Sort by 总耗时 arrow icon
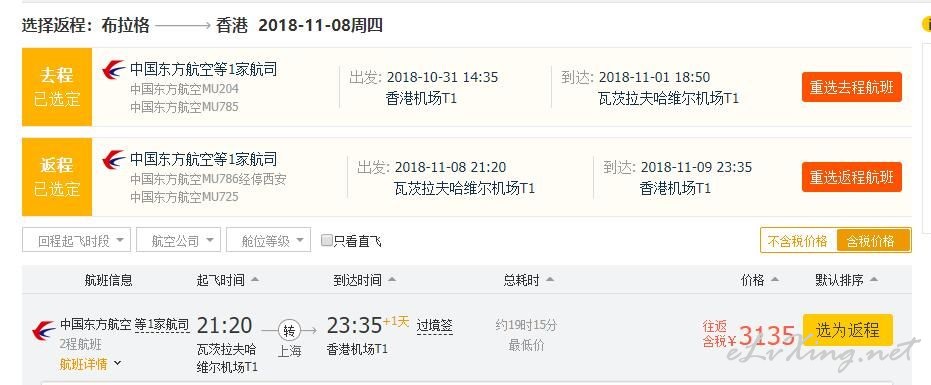The height and width of the screenshot is (385, 931). coord(550,279)
